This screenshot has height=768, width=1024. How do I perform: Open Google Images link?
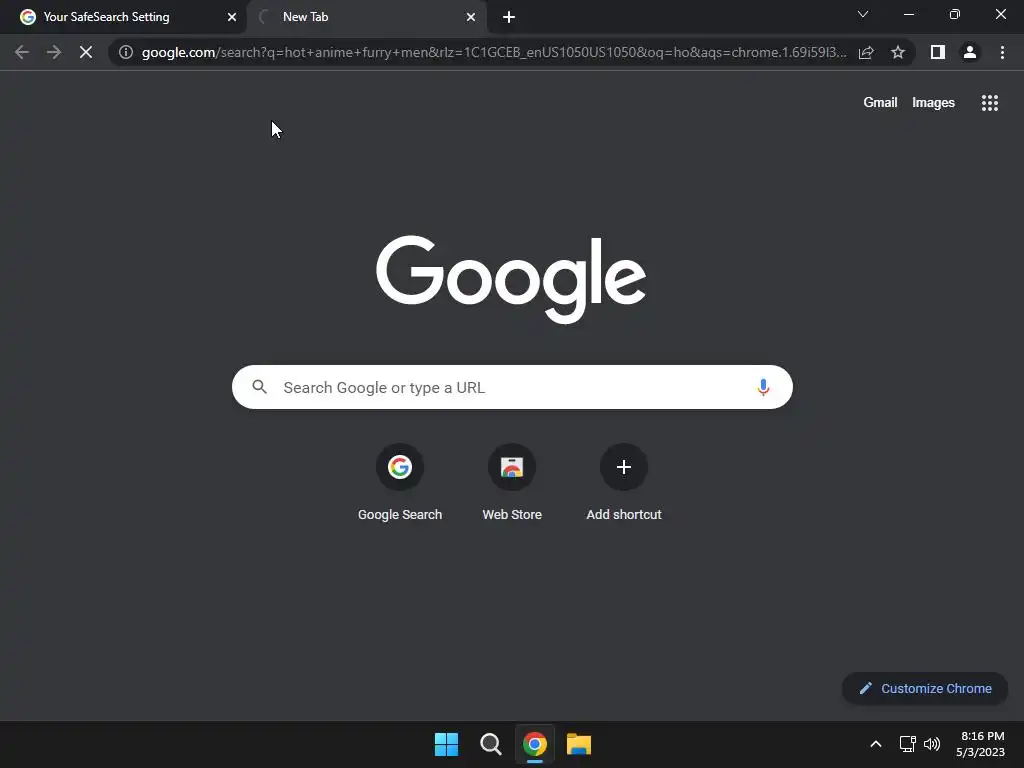(933, 103)
